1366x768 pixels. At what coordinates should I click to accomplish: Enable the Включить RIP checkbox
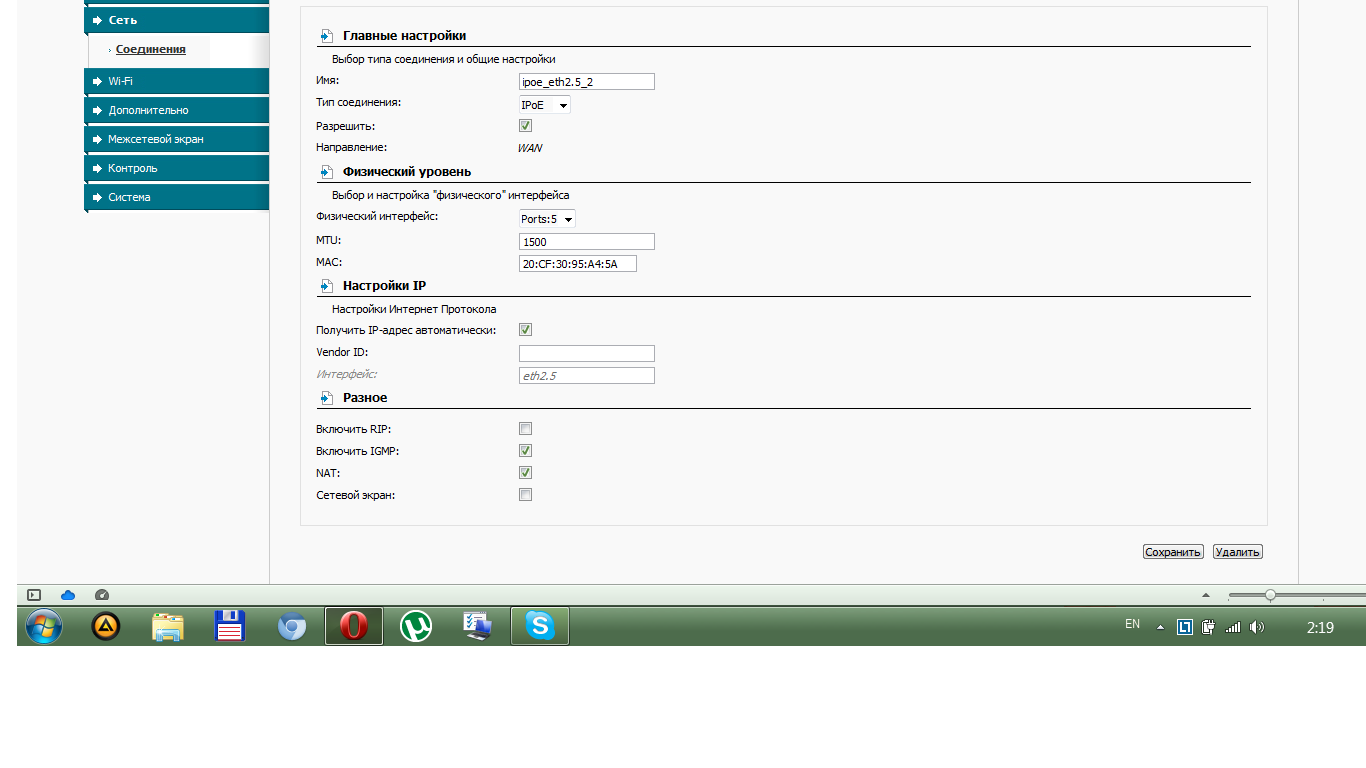tap(525, 429)
